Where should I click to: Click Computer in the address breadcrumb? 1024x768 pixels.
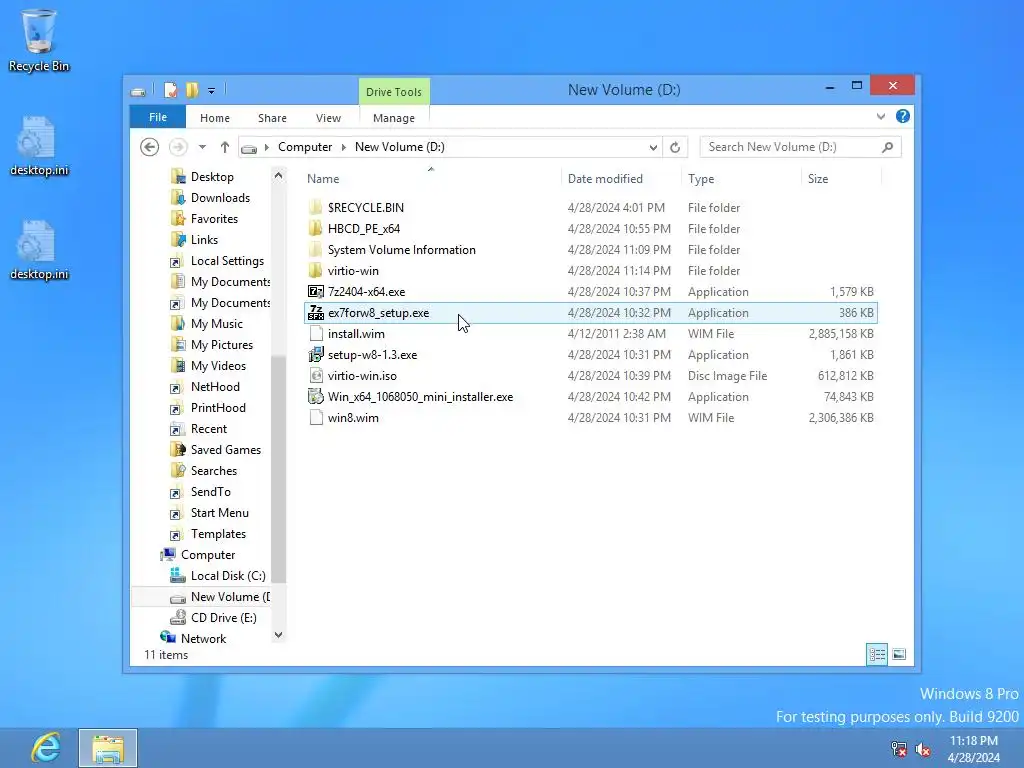[x=305, y=148]
